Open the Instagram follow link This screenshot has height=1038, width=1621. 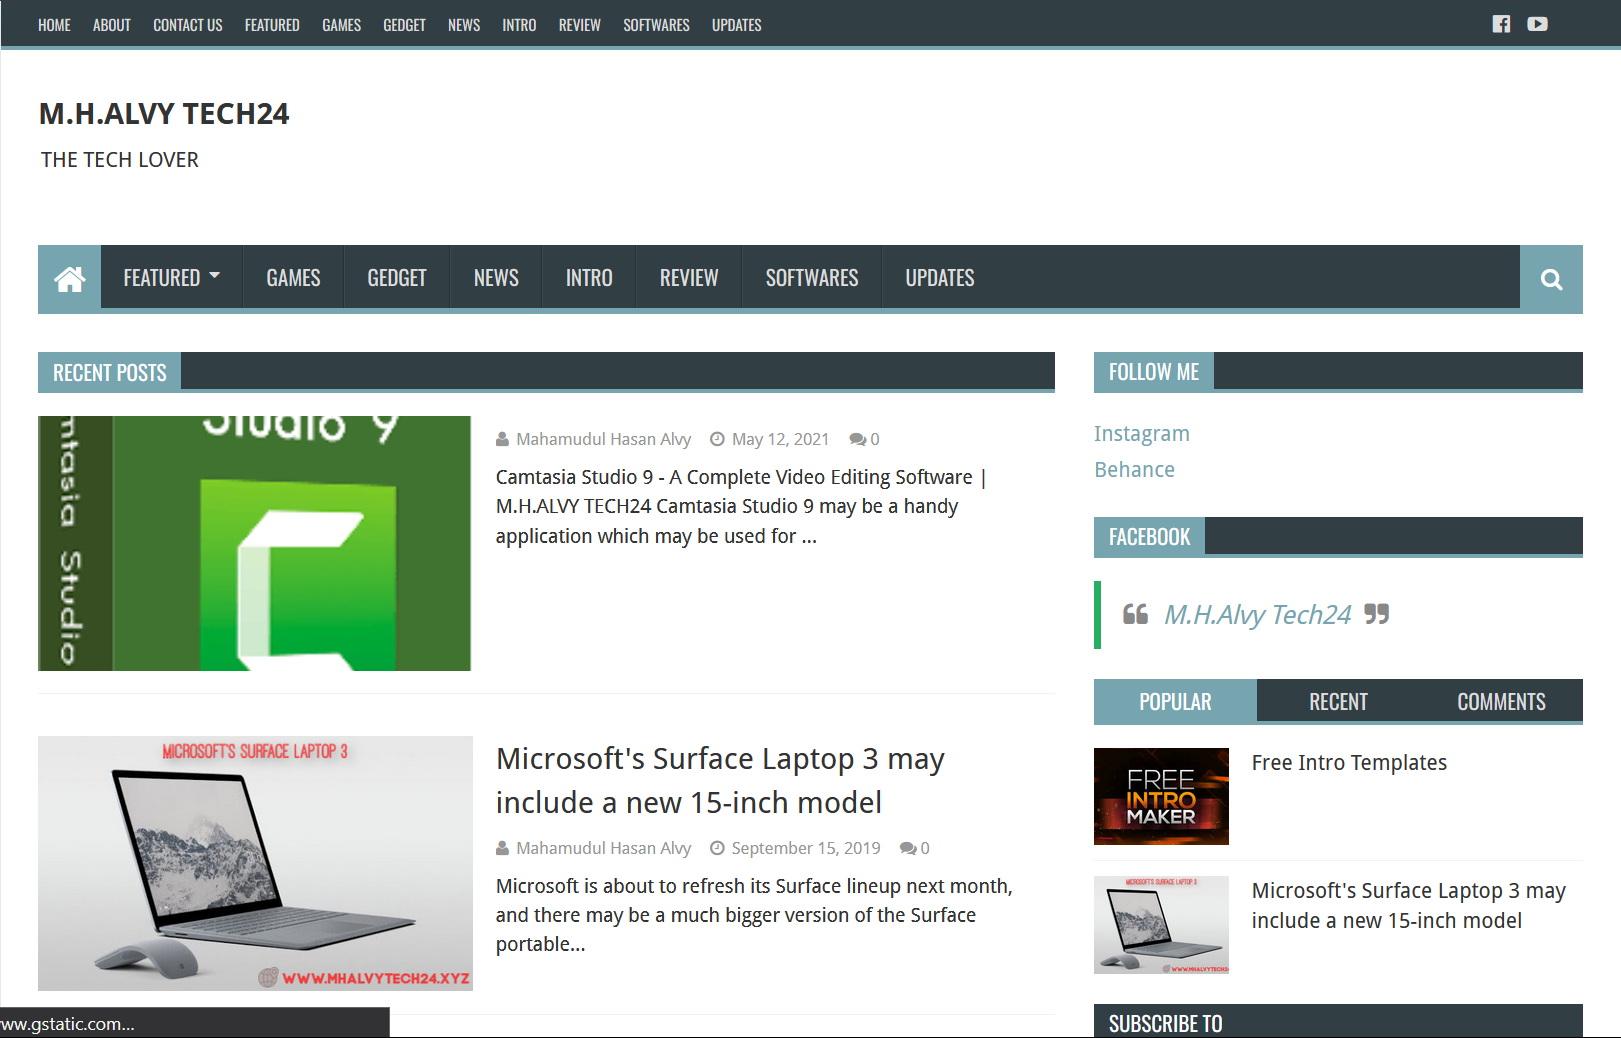click(1141, 434)
